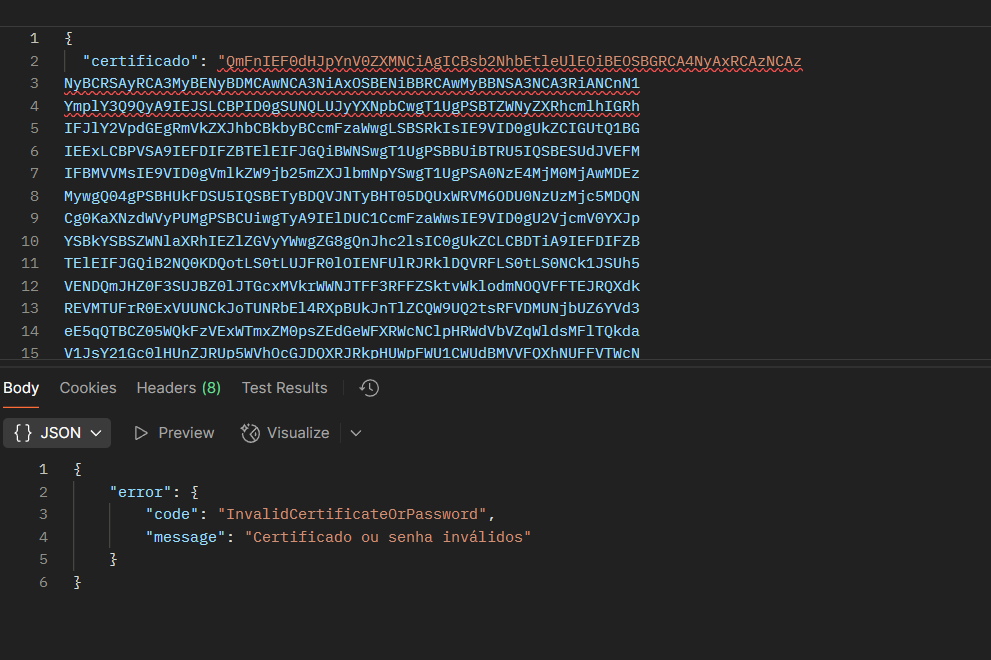Viewport: 991px width, 660px height.
Task: Click the "certificado" key in request body
Action: point(140,61)
